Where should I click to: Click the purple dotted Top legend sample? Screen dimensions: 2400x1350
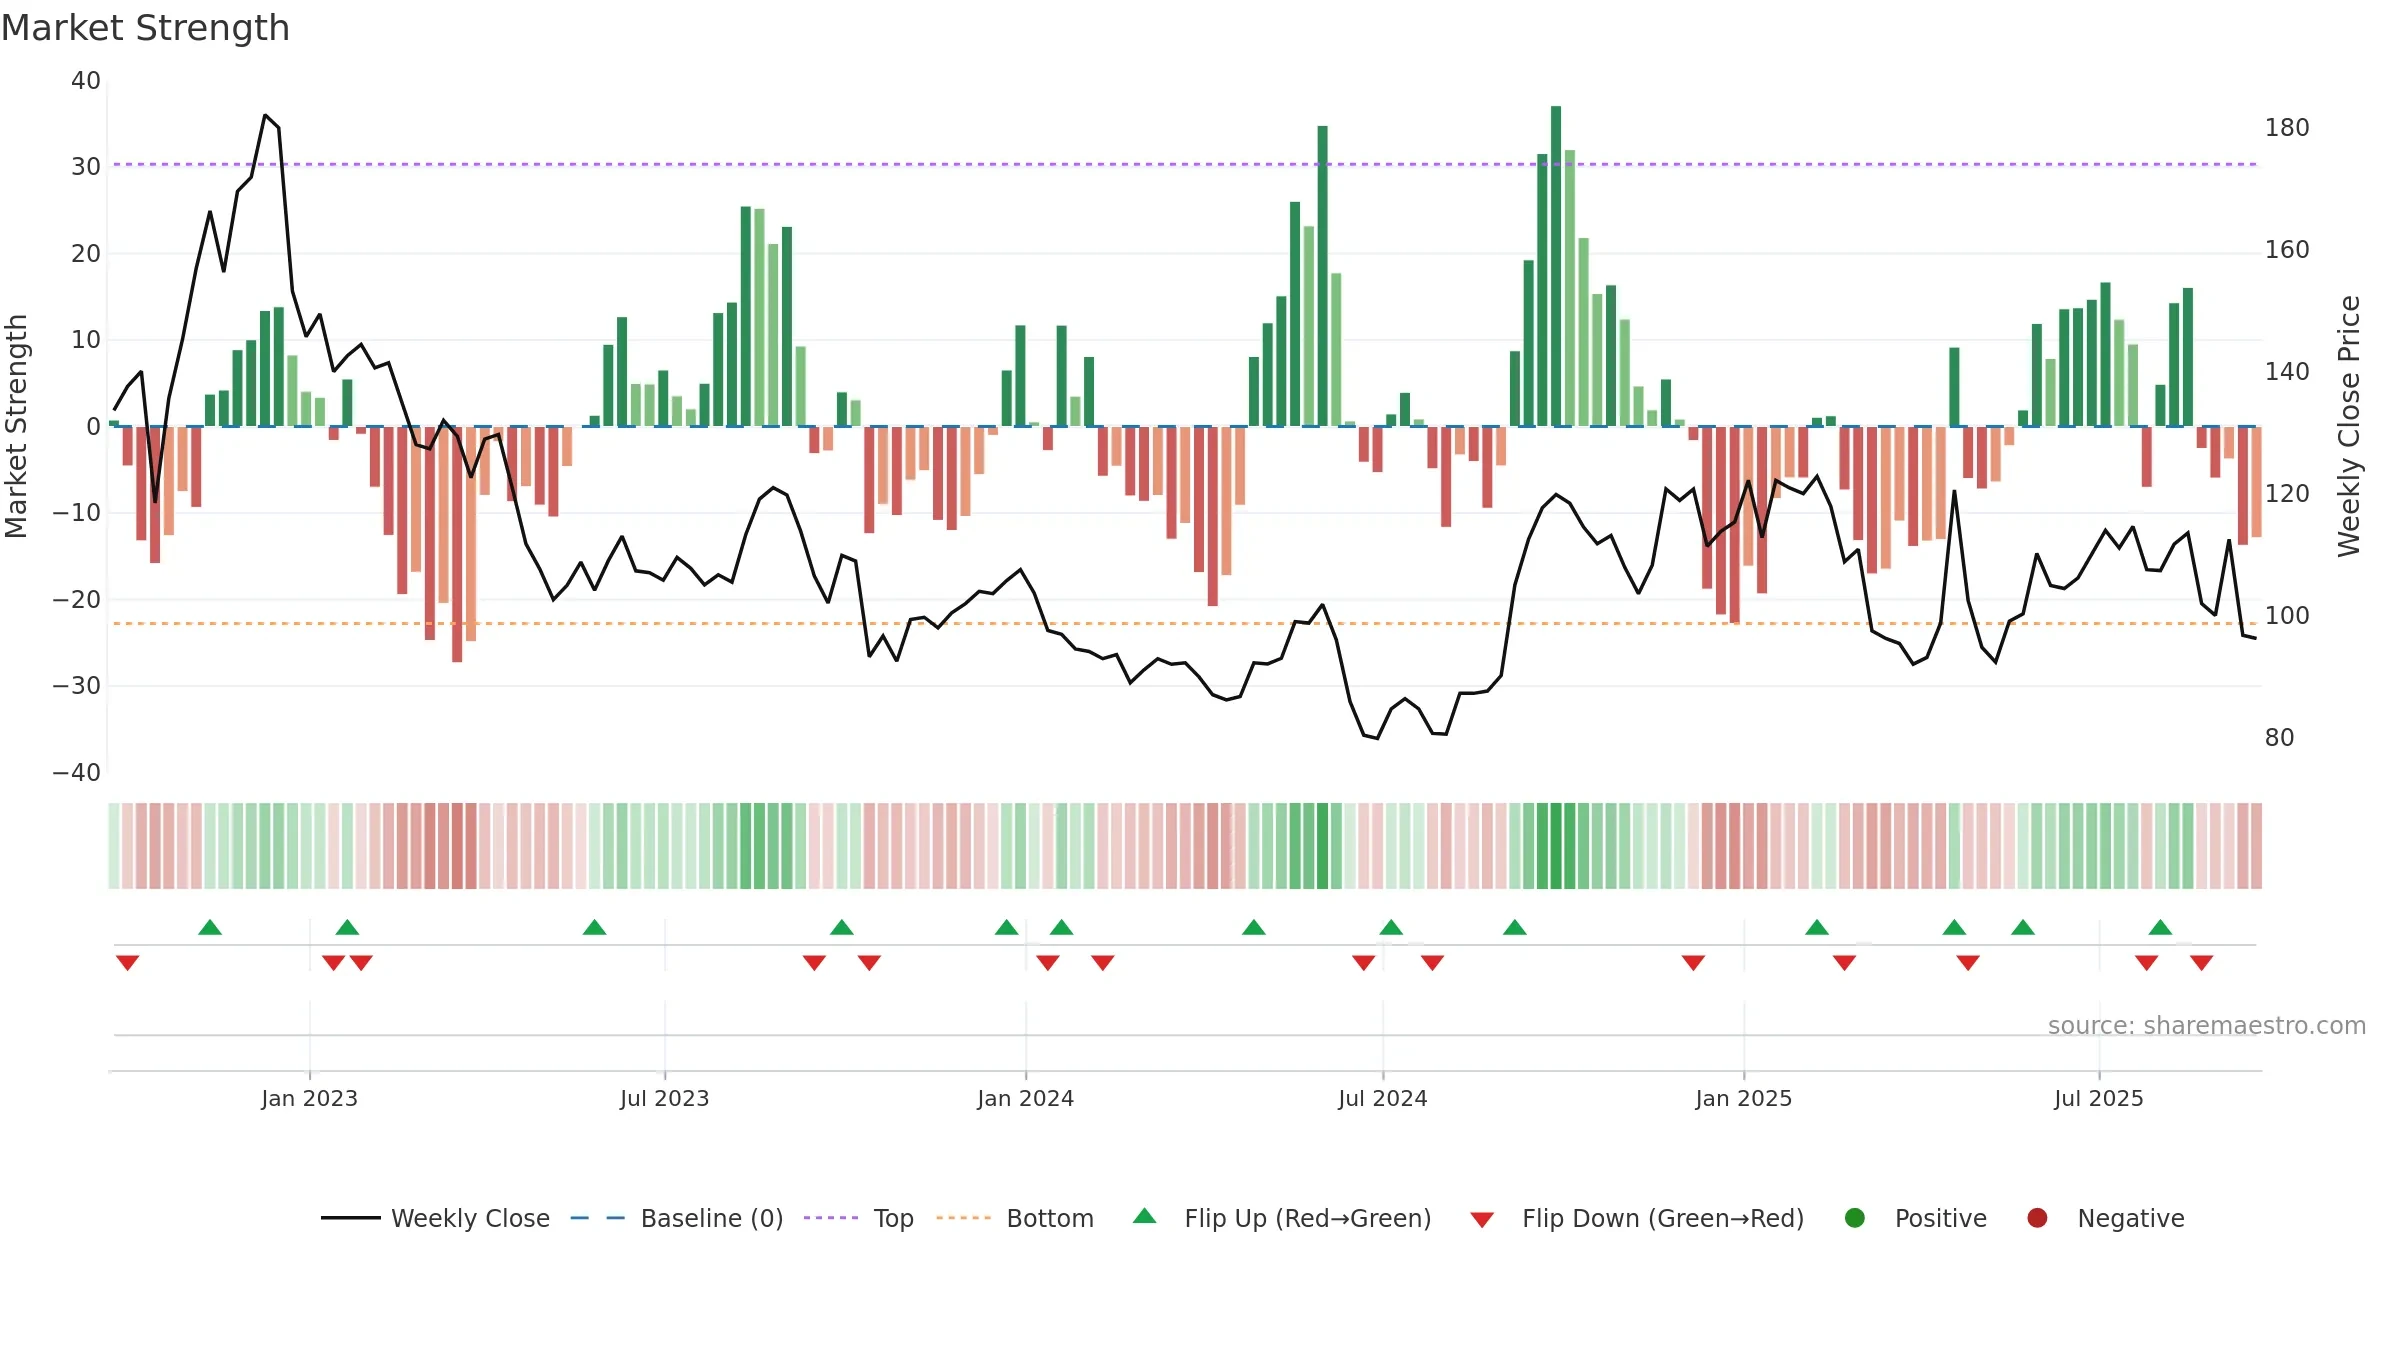tap(831, 1218)
